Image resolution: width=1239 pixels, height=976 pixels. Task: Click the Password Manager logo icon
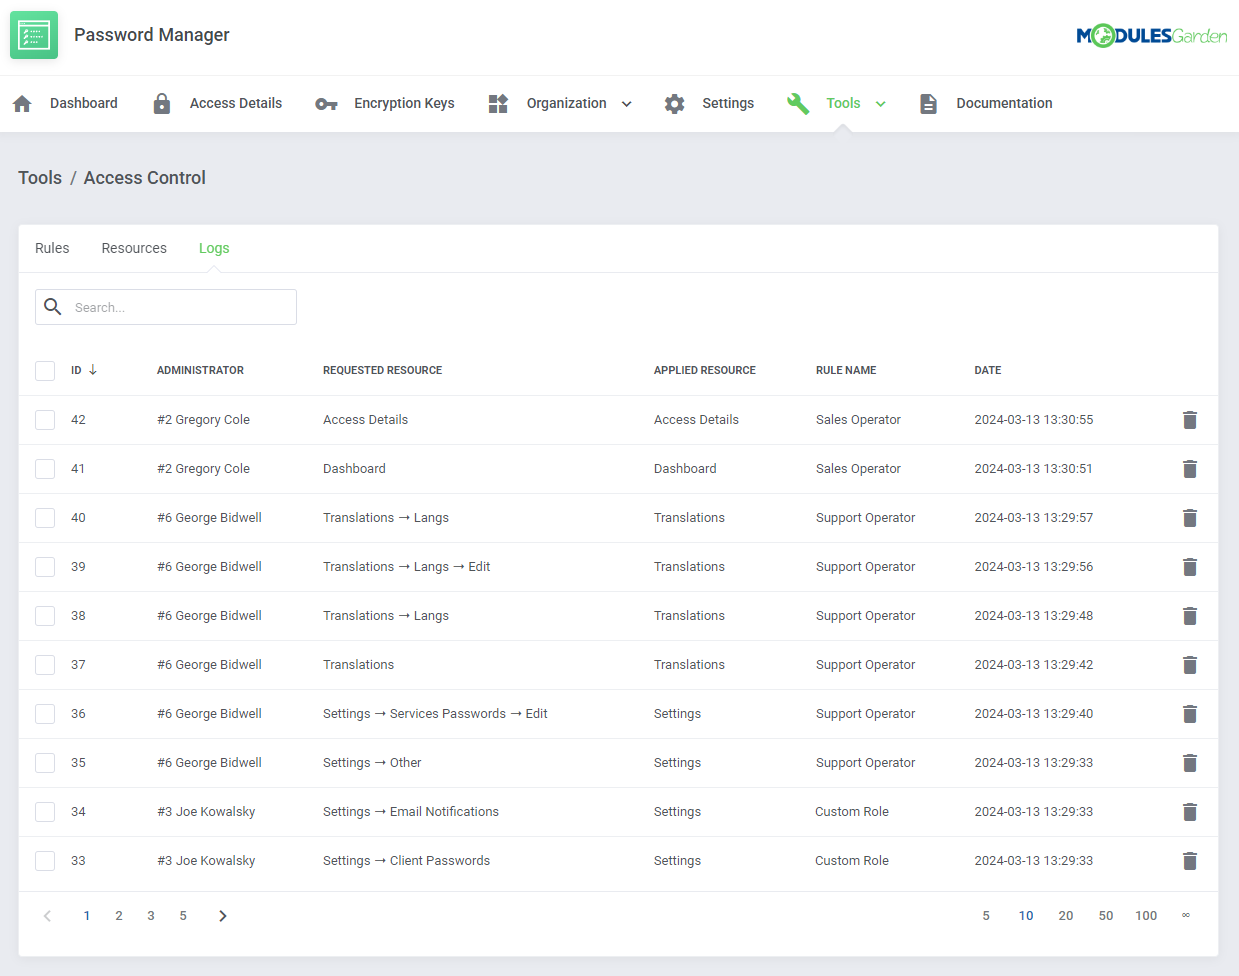[34, 36]
